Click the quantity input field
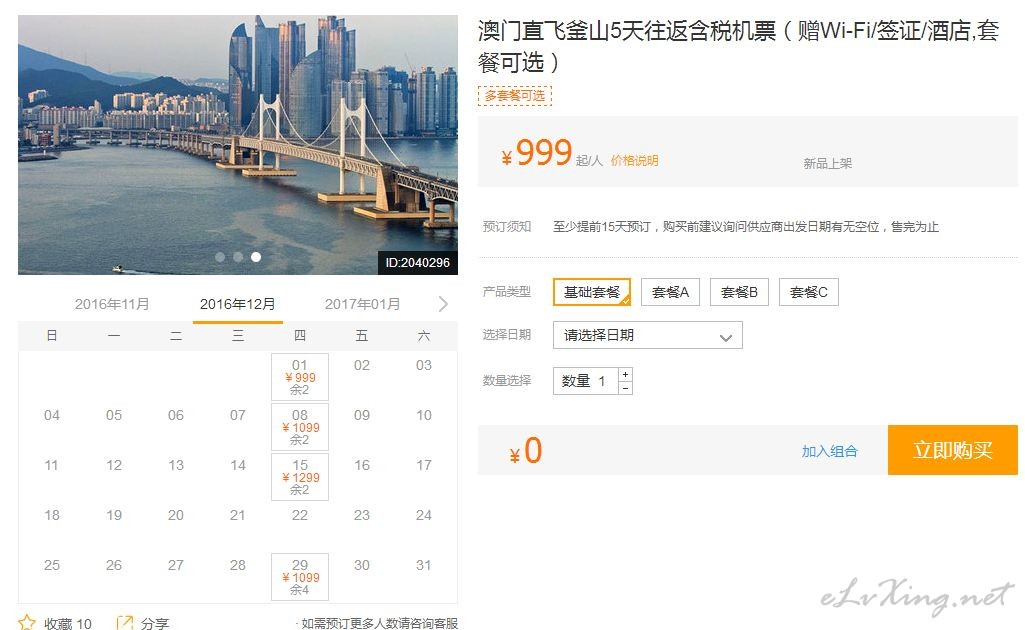Screen dimensions: 1025x630 click(586, 381)
